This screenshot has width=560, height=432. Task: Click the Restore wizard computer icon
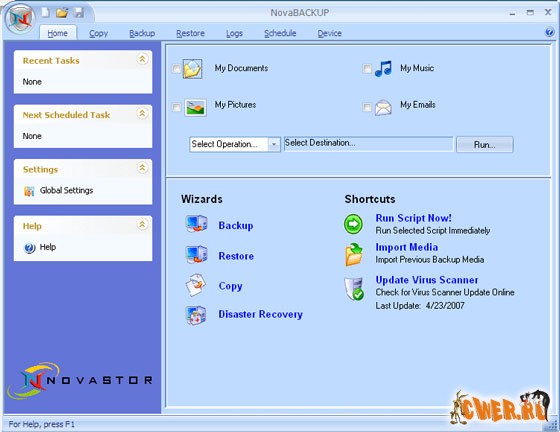point(196,255)
